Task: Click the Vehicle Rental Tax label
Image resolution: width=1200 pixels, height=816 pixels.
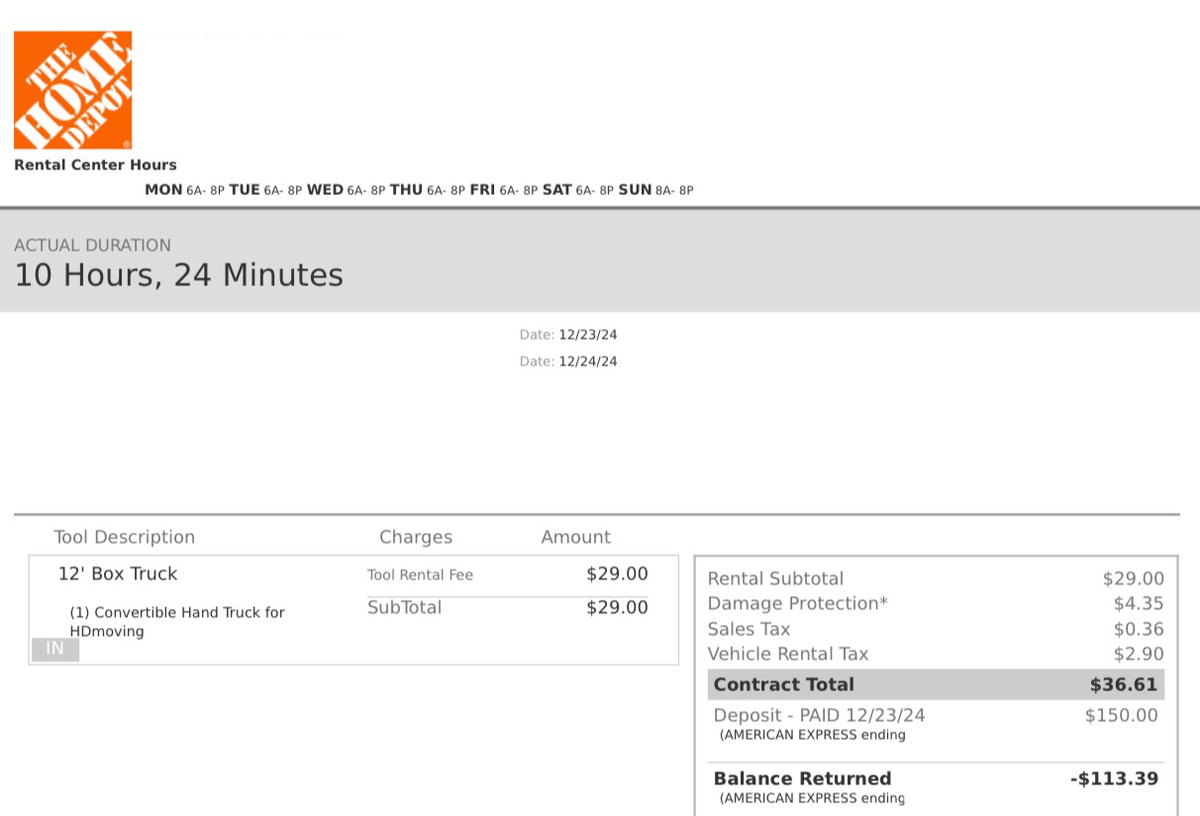Action: [x=788, y=654]
